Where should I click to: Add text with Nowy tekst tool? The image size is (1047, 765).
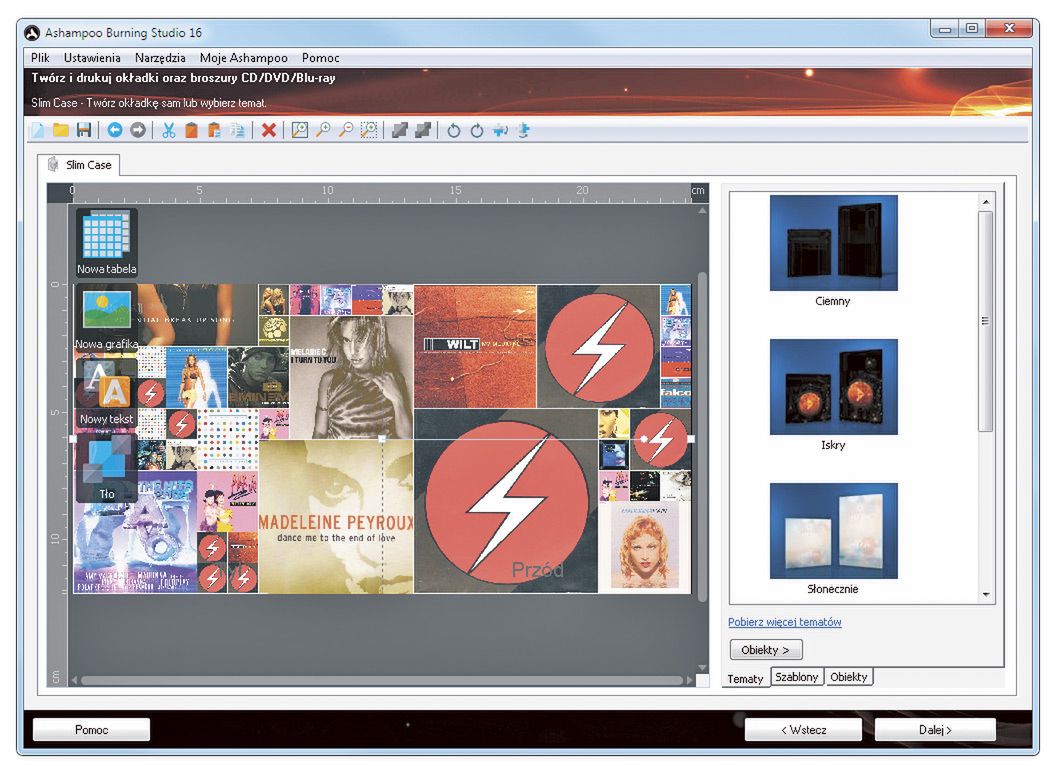click(x=107, y=393)
